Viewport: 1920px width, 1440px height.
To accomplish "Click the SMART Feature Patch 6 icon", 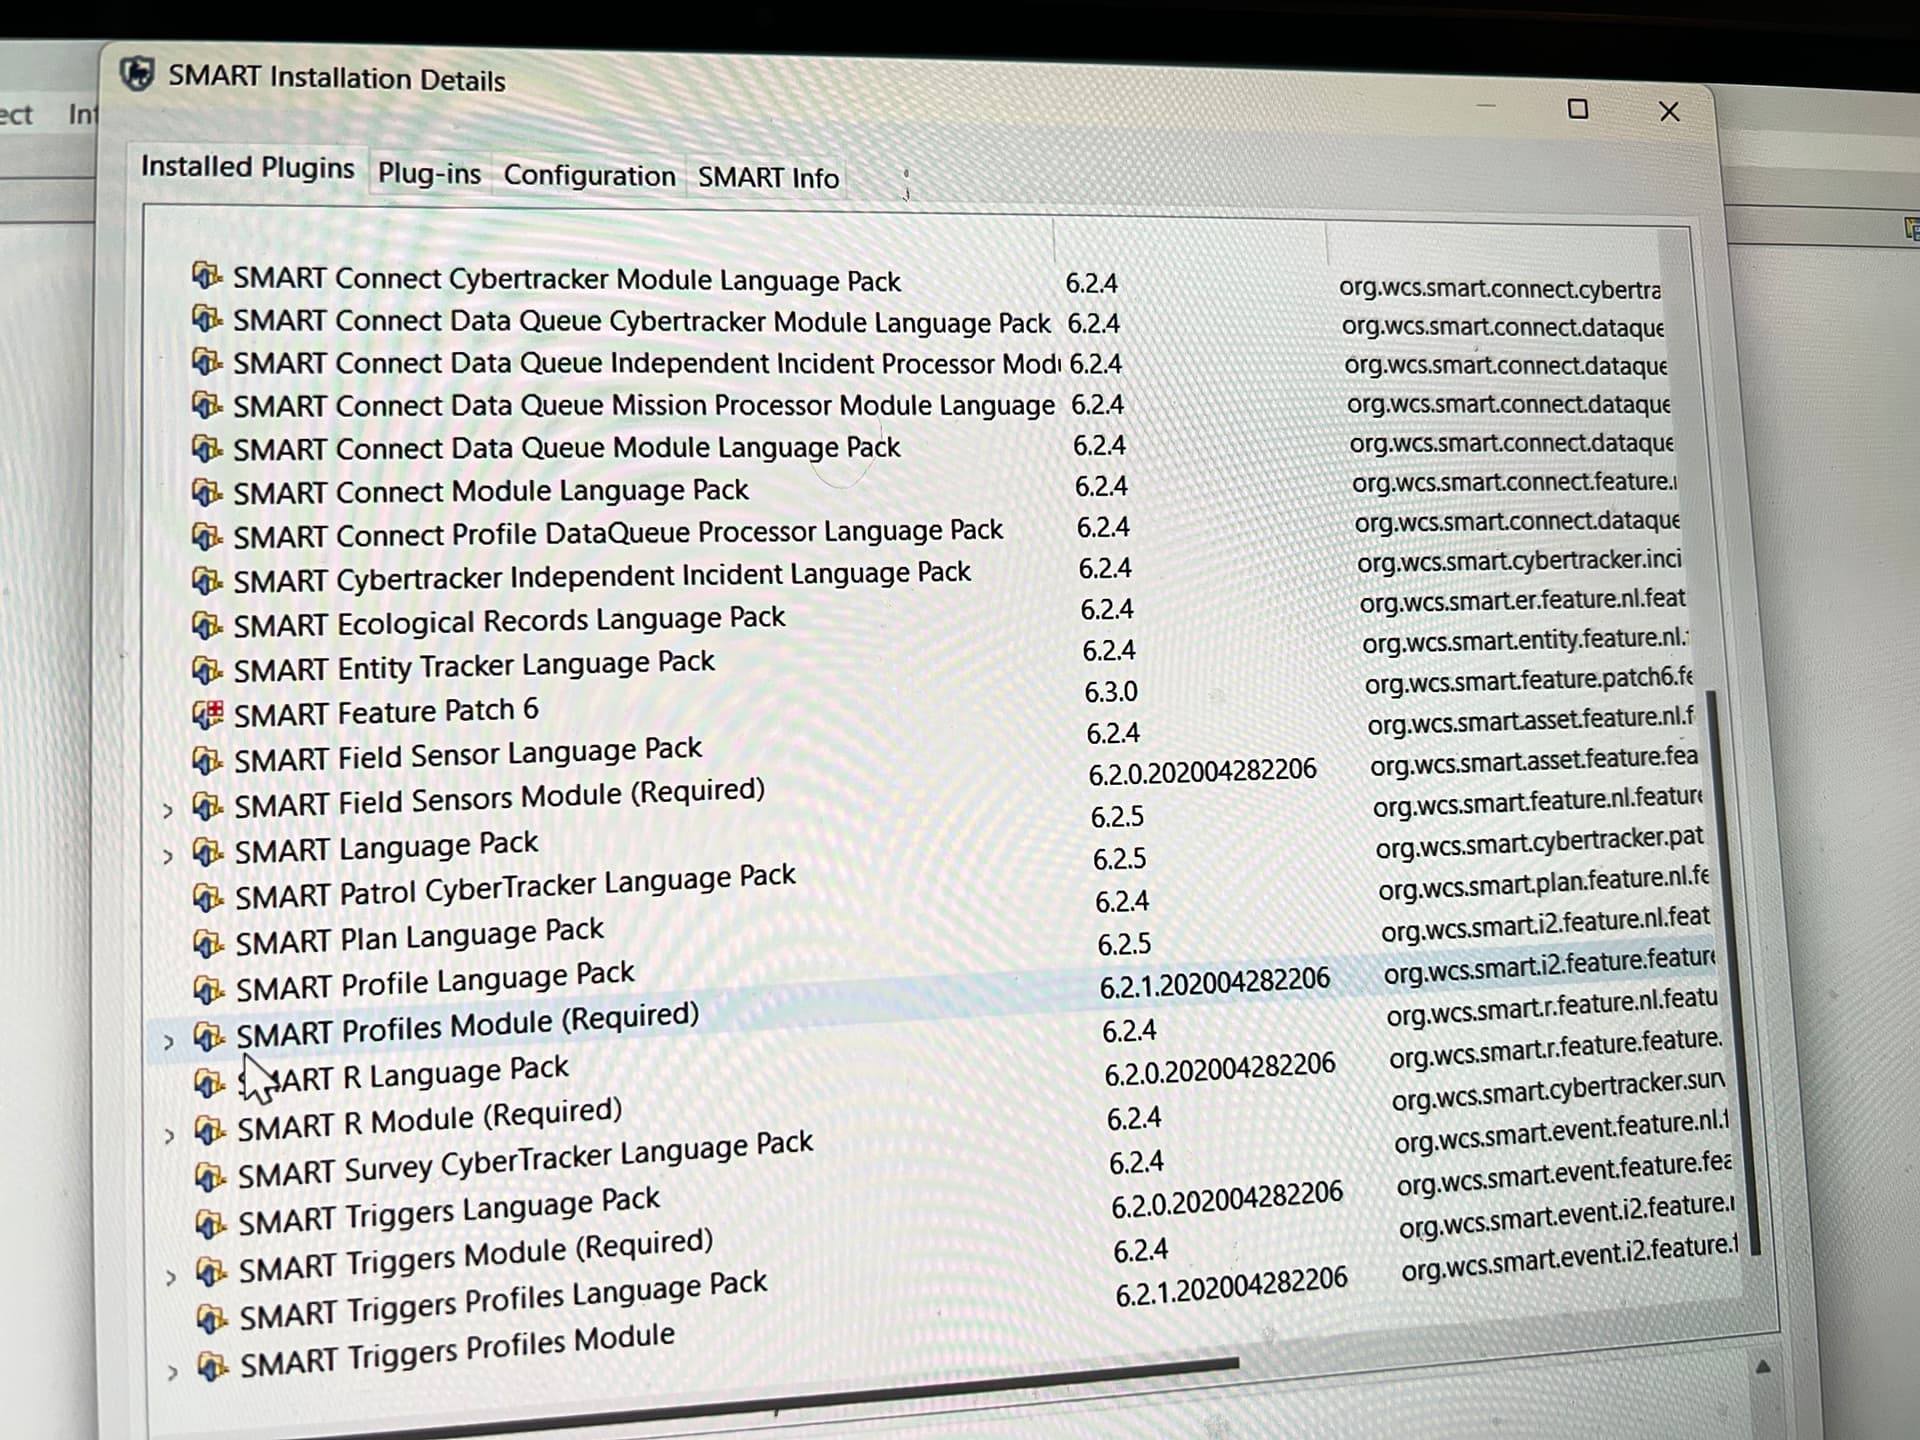I will click(x=207, y=714).
